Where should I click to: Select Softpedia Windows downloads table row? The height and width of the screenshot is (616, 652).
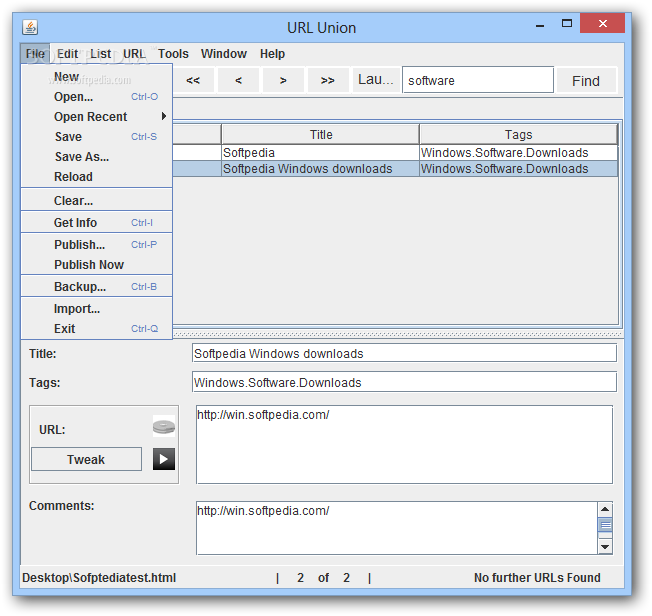tap(395, 169)
